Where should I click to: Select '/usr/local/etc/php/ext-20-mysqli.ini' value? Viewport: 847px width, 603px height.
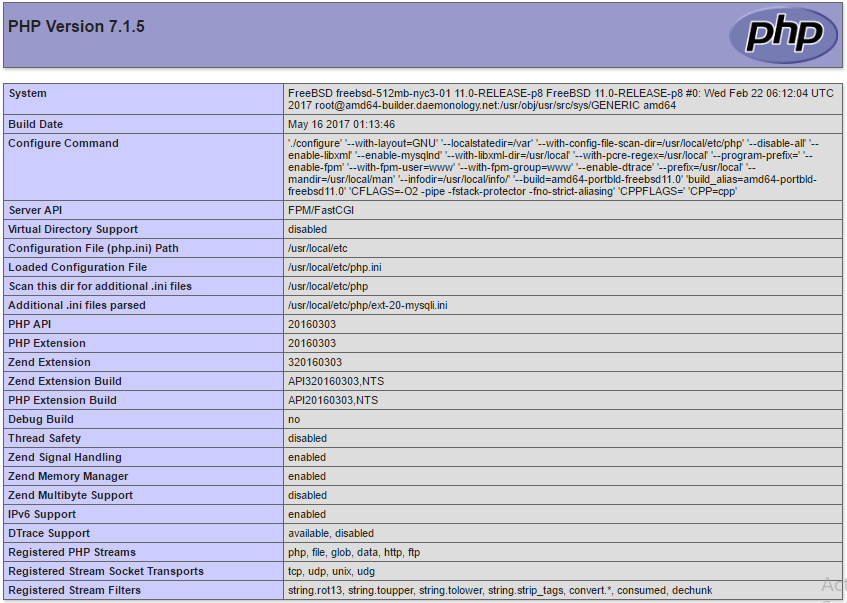coord(368,305)
